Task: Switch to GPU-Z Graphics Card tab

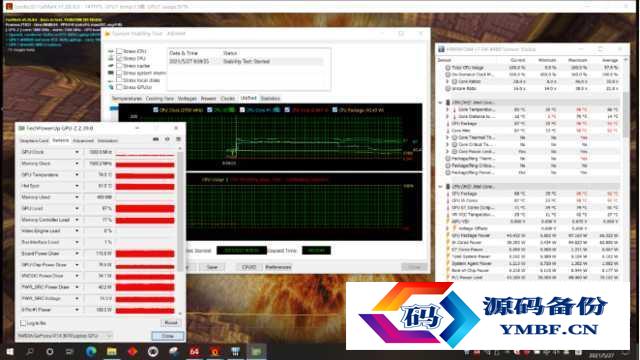Action: [34, 141]
